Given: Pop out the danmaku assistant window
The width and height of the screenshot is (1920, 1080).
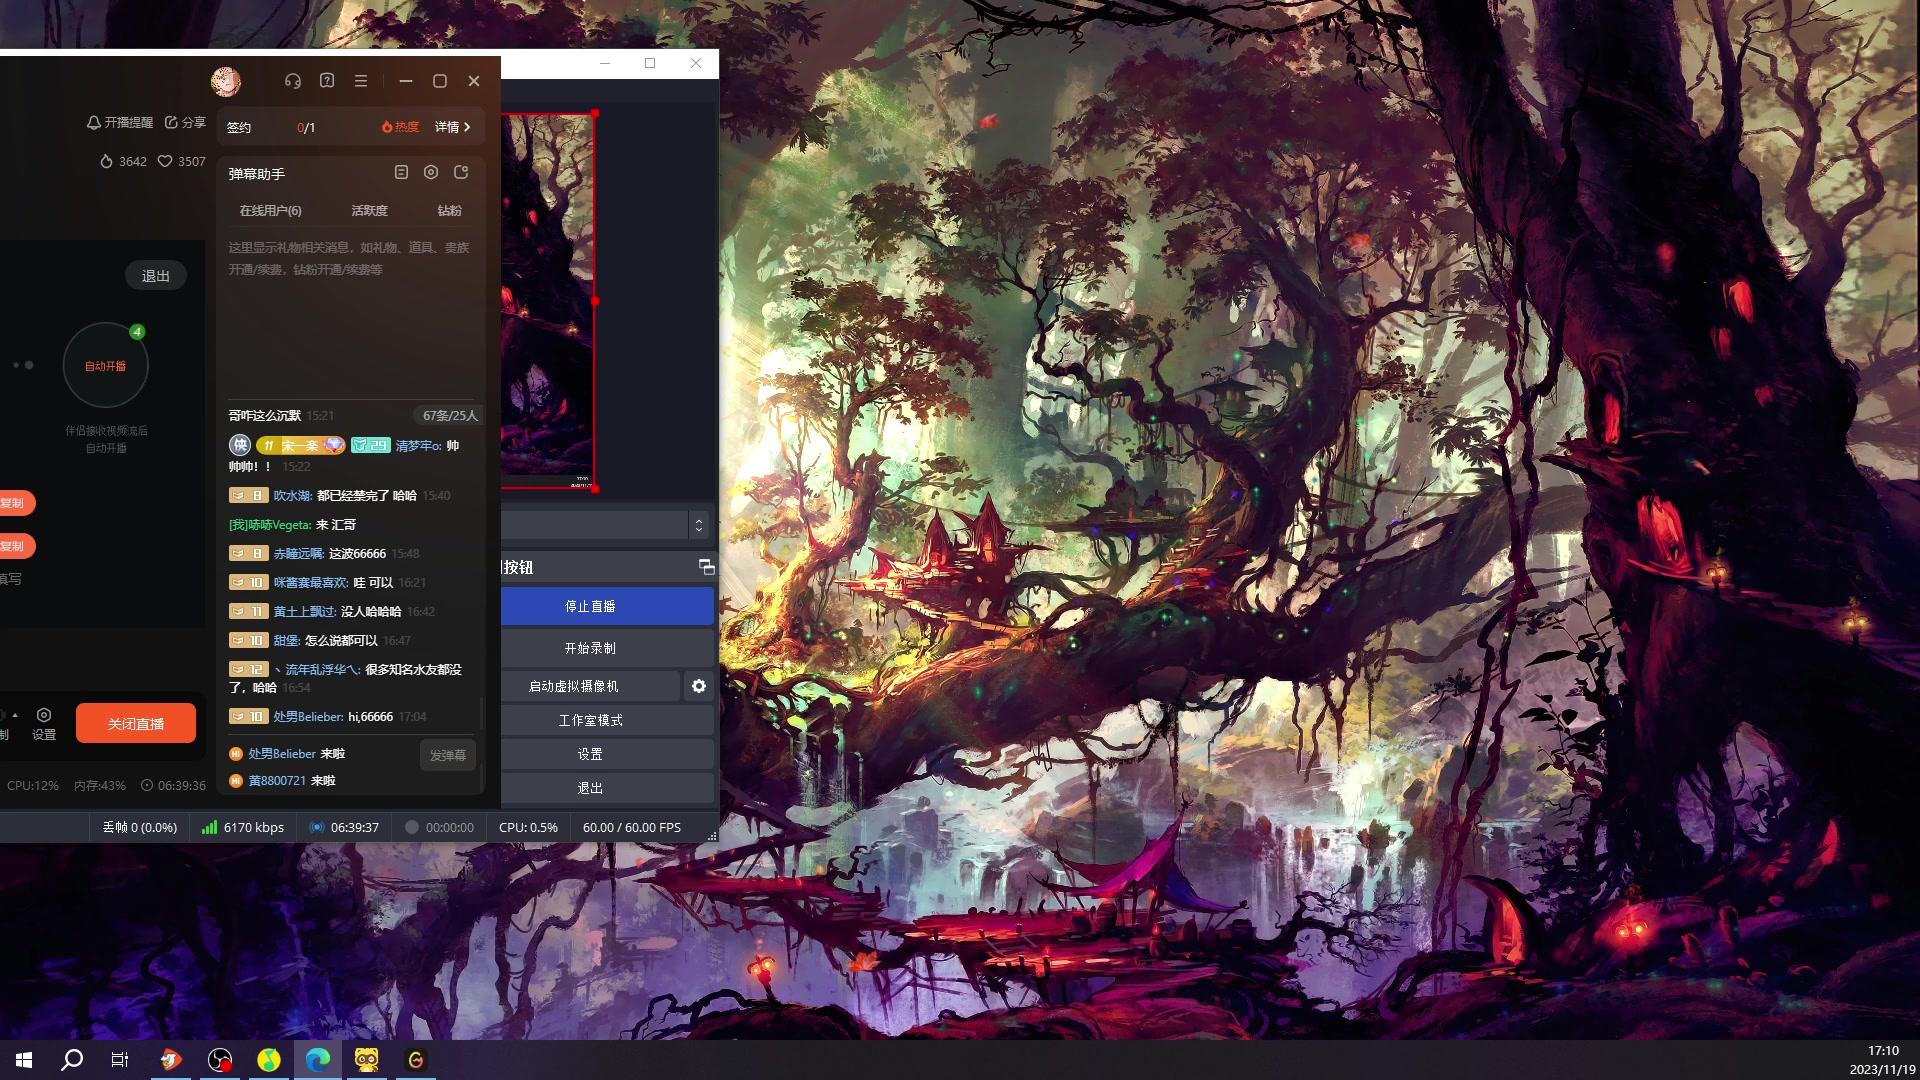Looking at the screenshot, I should pyautogui.click(x=461, y=172).
